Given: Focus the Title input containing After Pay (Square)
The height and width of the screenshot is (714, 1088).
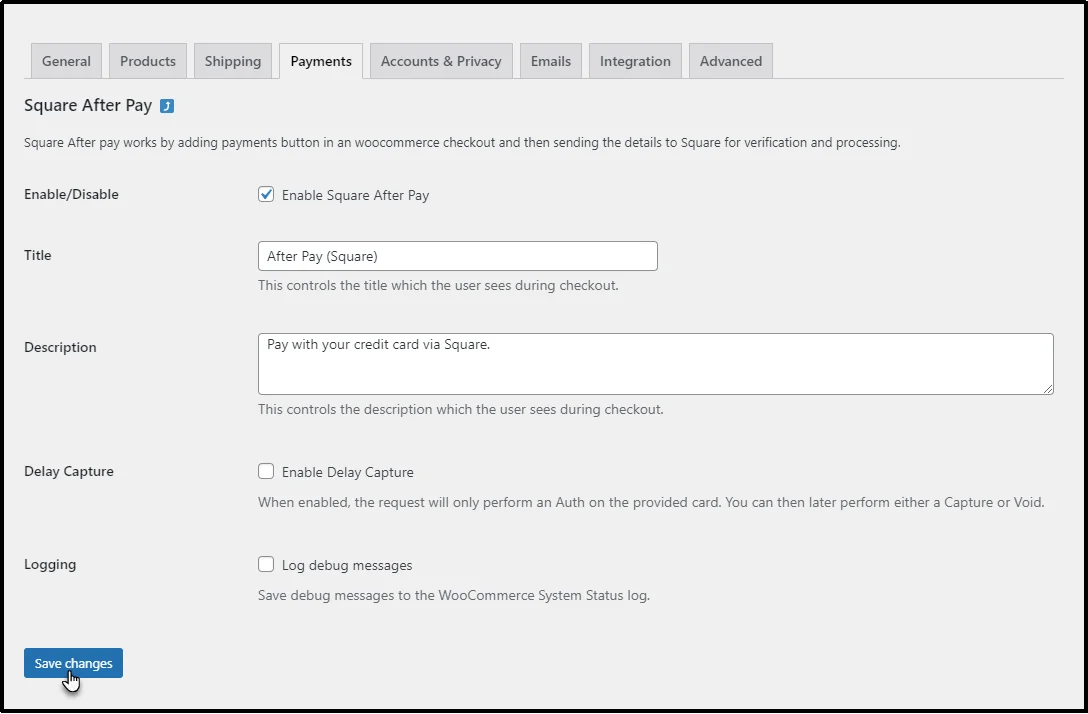Looking at the screenshot, I should (458, 256).
